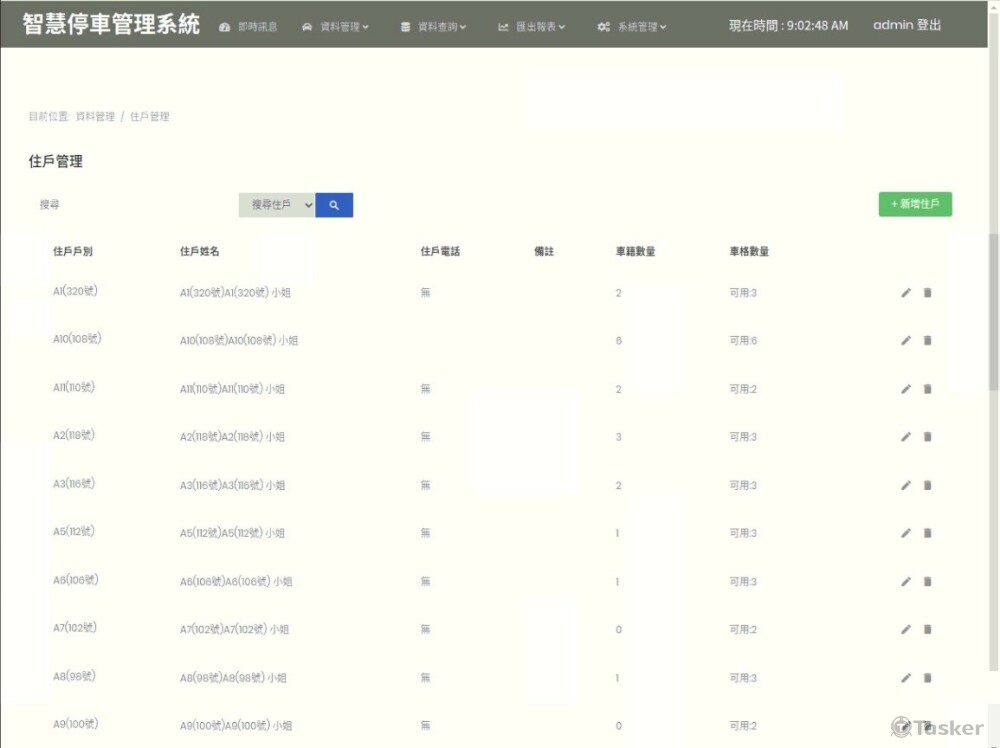Delete resident A1(320號) with trash icon
The image size is (1000, 748).
pyautogui.click(x=927, y=293)
